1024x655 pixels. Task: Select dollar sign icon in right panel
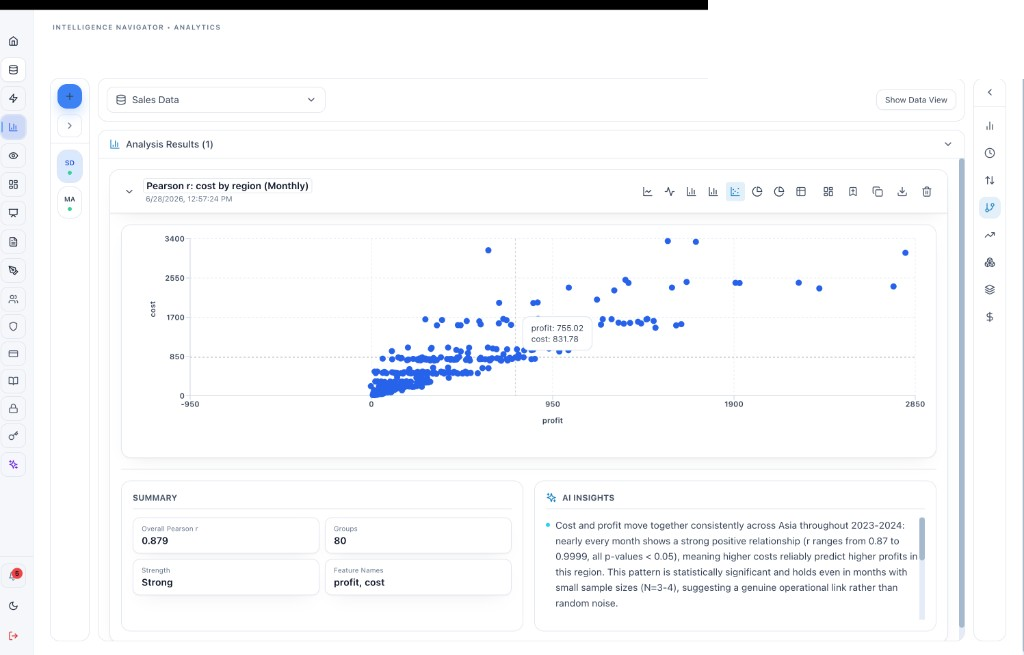[989, 317]
